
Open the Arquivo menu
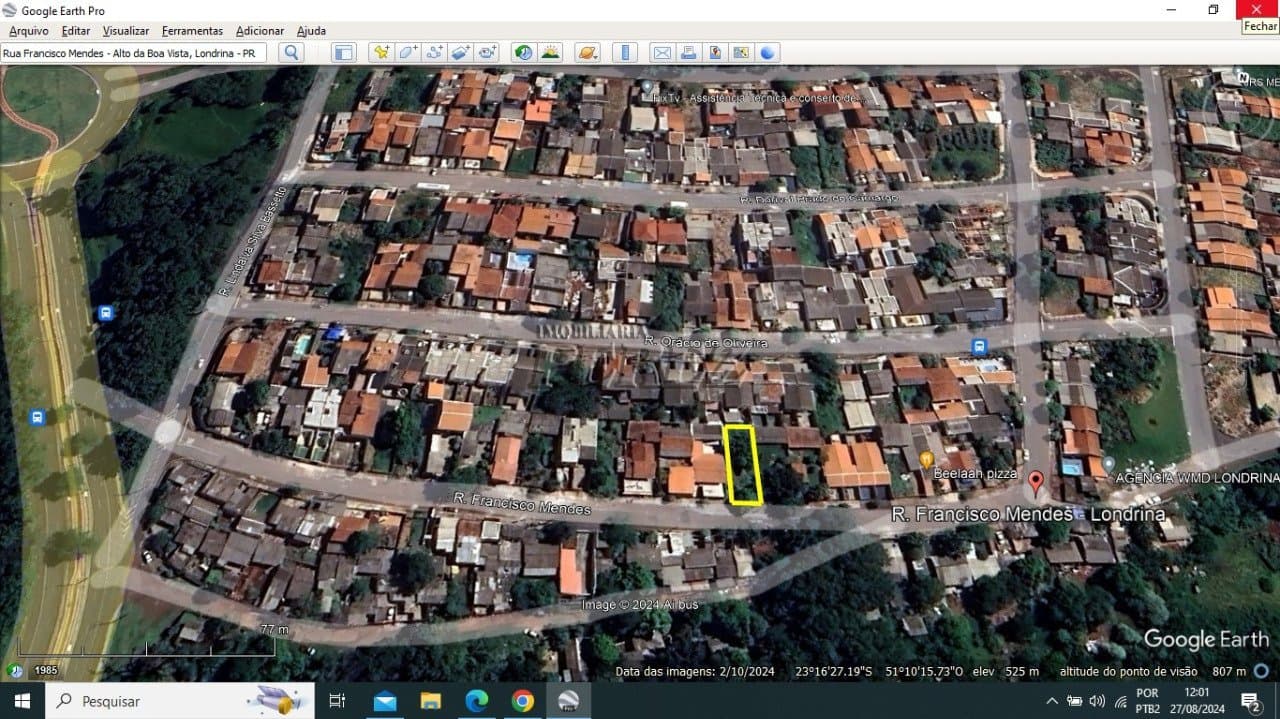(x=29, y=31)
